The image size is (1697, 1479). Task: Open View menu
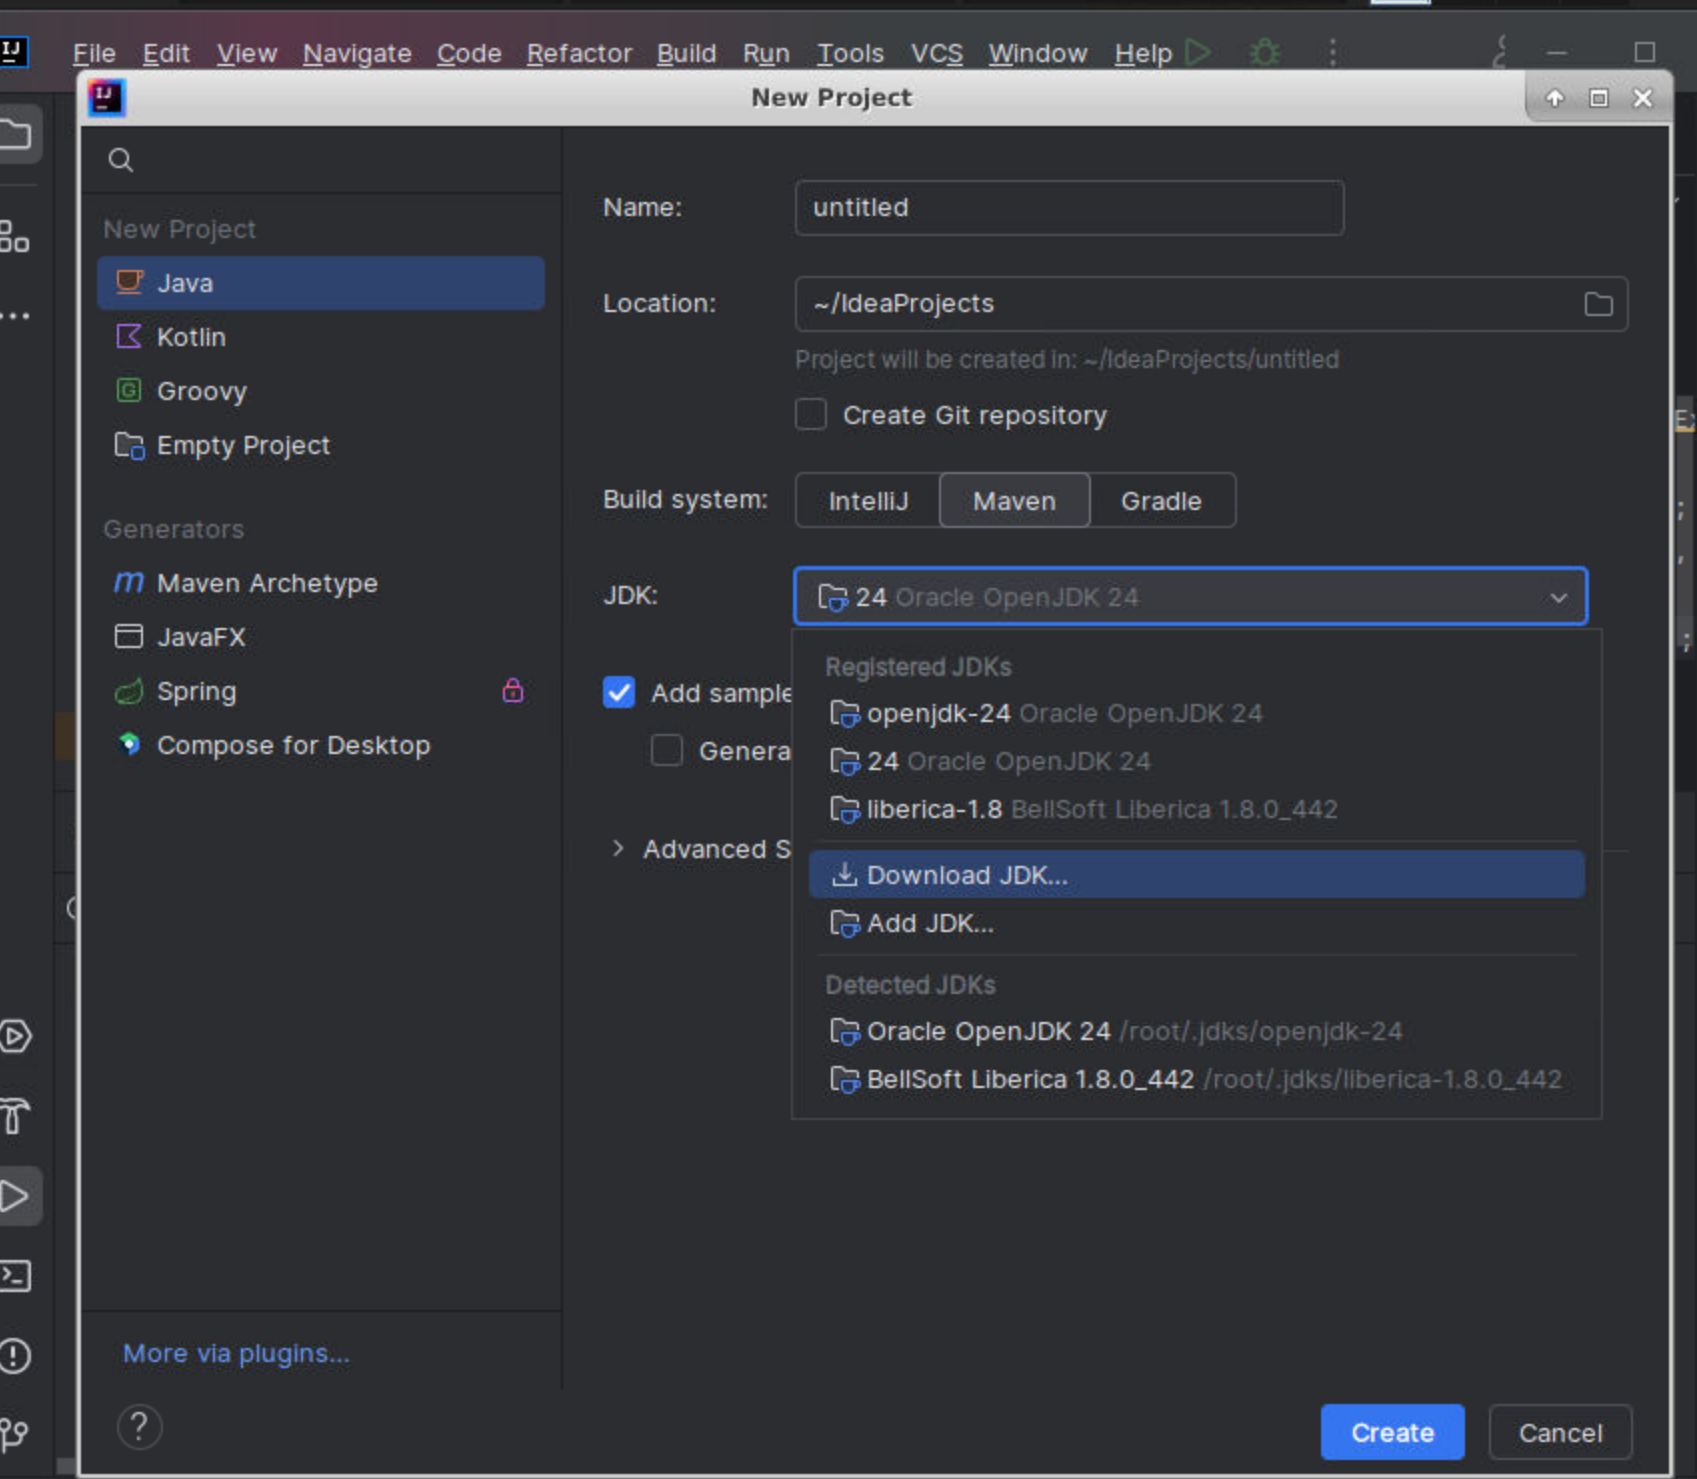click(247, 53)
